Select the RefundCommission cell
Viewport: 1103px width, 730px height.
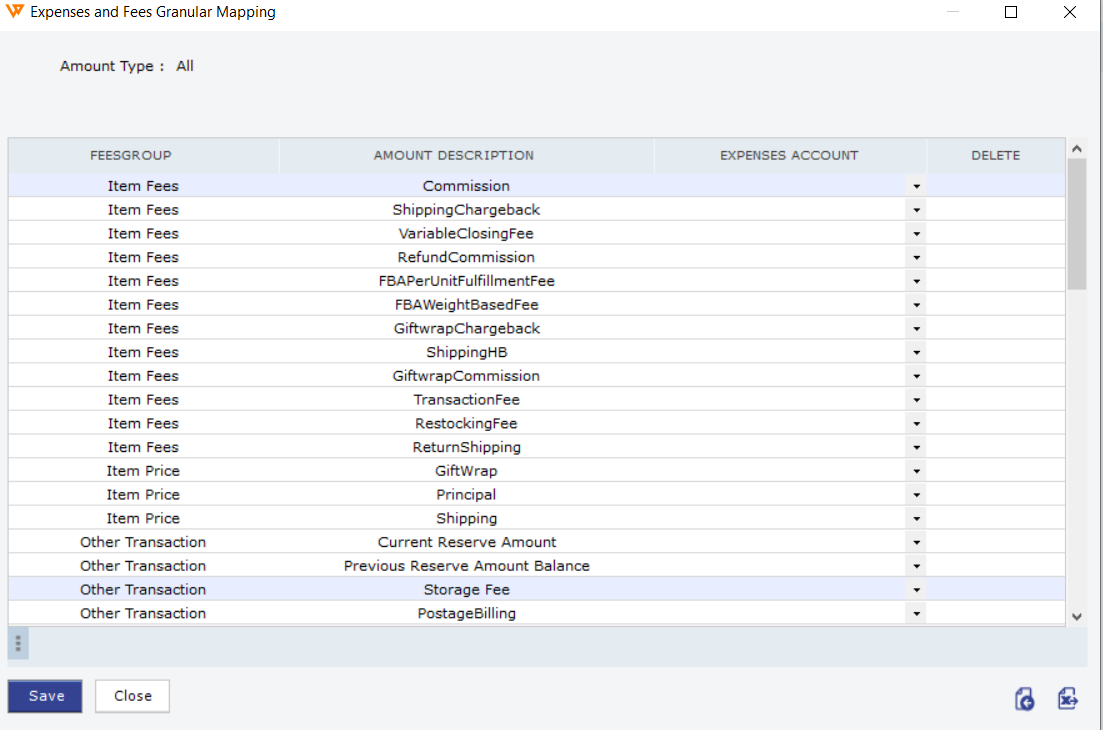466,257
